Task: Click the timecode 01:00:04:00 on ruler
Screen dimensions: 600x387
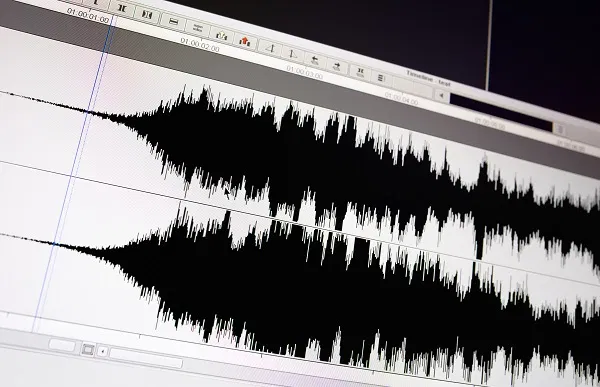Action: (x=401, y=98)
